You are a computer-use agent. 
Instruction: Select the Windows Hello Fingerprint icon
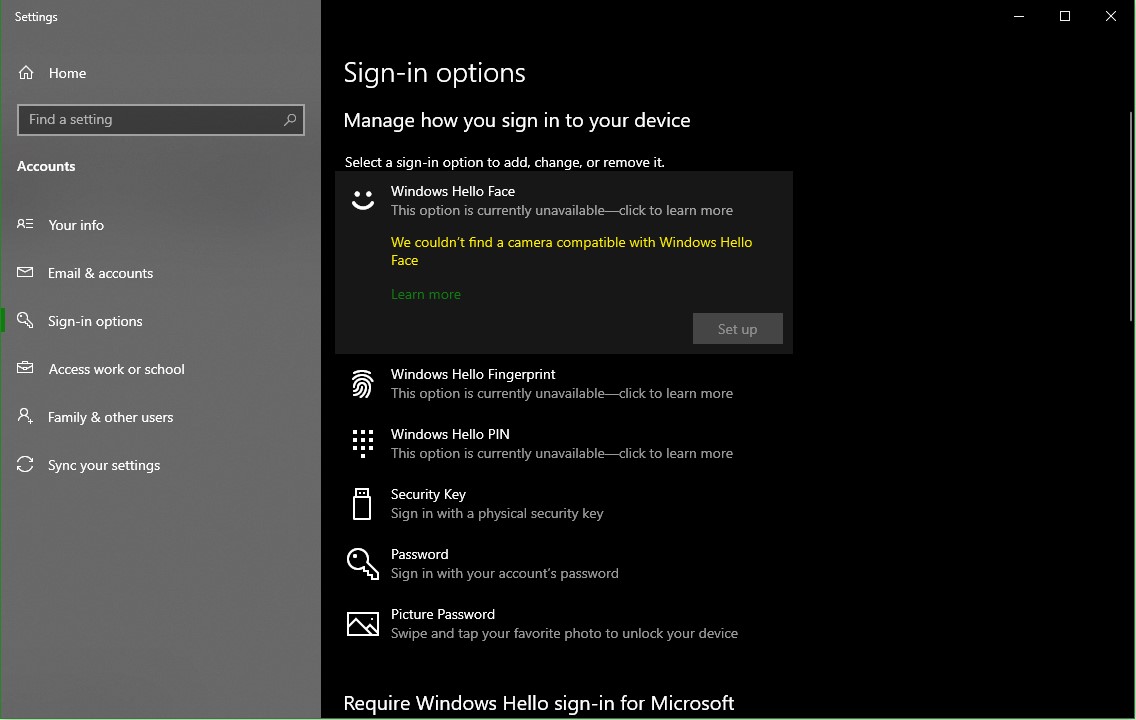(x=363, y=384)
